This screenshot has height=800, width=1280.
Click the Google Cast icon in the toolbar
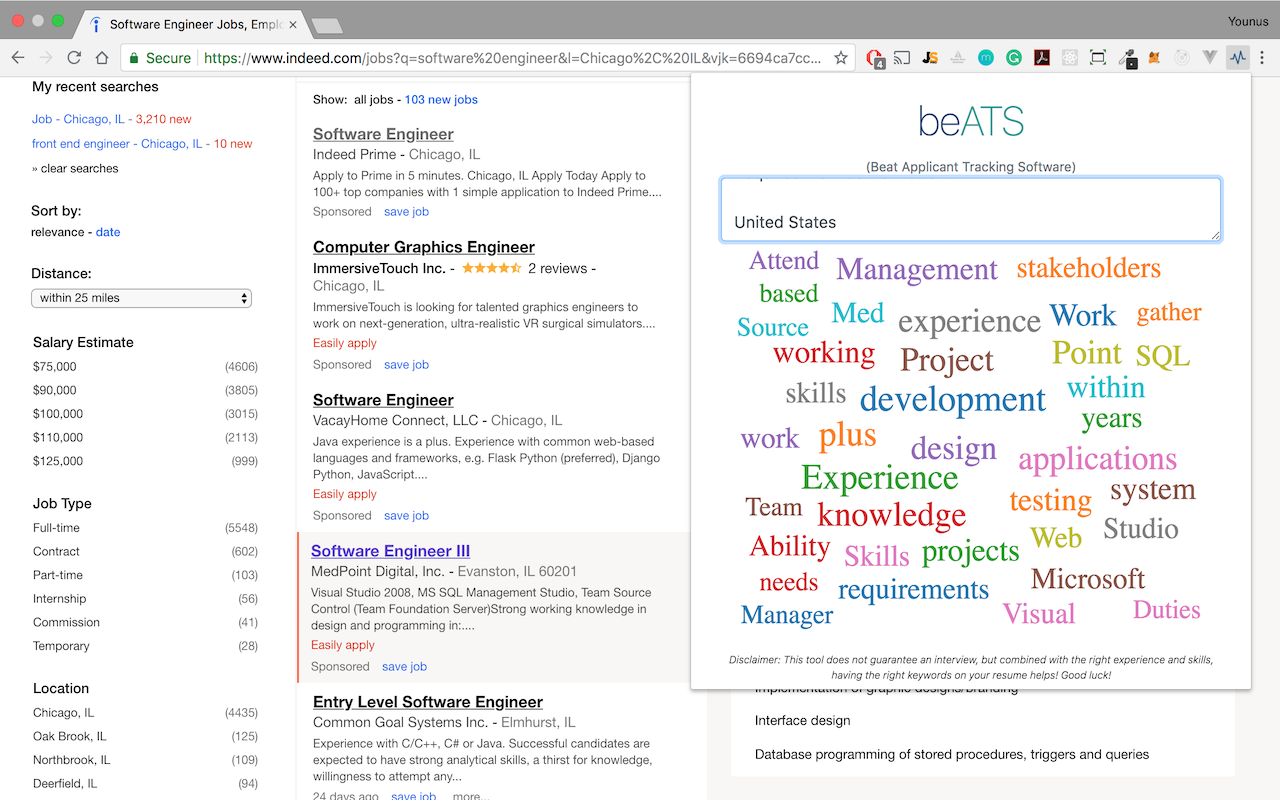[x=902, y=58]
